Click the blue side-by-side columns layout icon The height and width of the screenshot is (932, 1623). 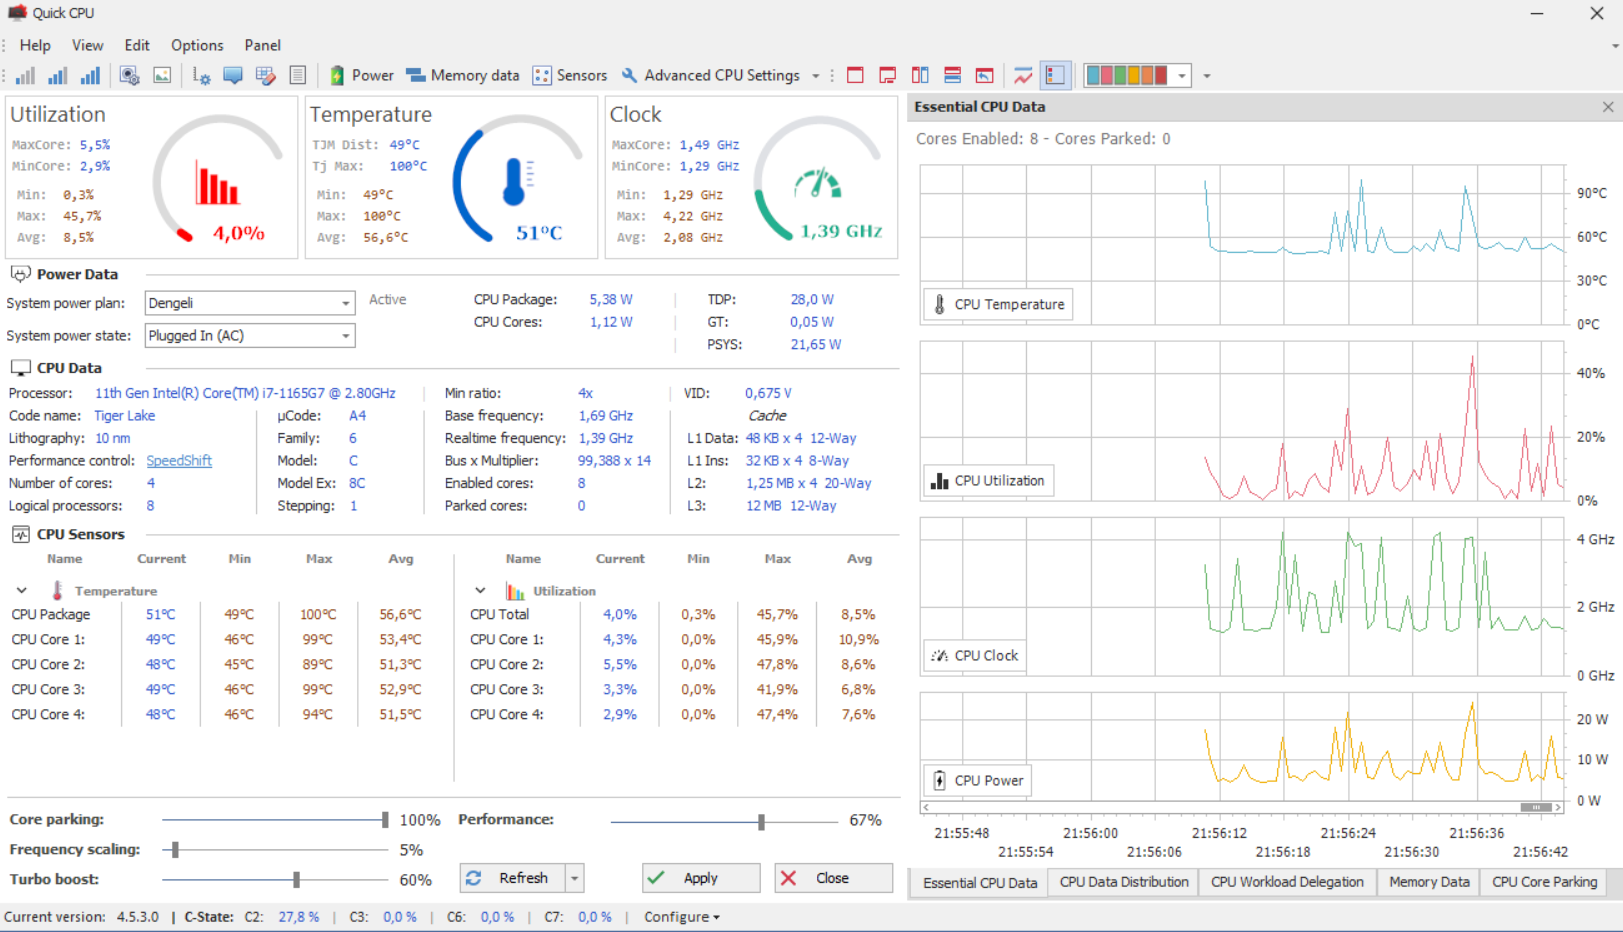tap(920, 76)
